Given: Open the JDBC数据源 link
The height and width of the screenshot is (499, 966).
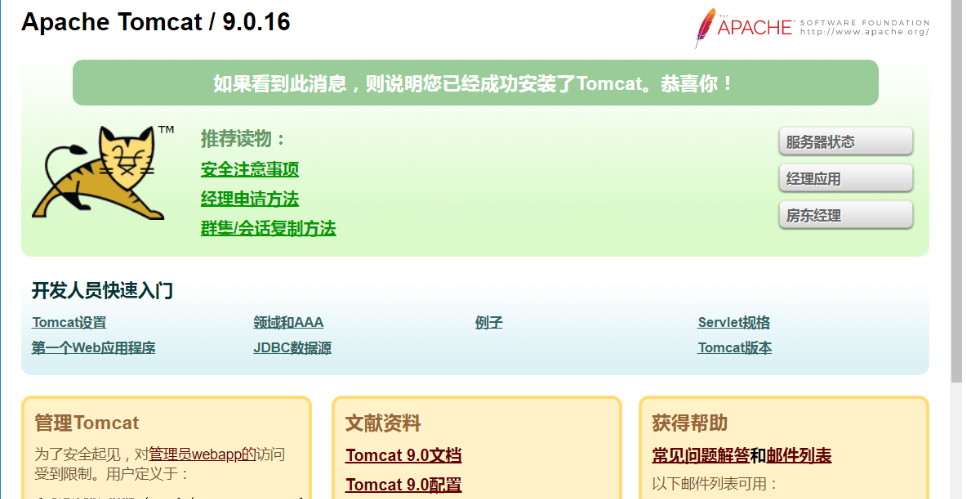Looking at the screenshot, I should pyautogui.click(x=292, y=347).
